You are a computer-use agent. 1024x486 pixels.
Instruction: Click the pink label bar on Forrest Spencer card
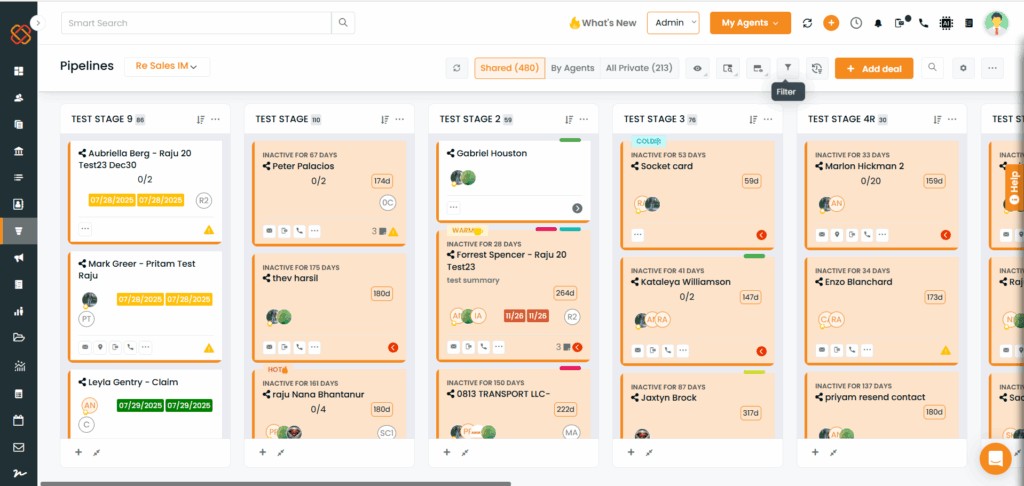546,229
